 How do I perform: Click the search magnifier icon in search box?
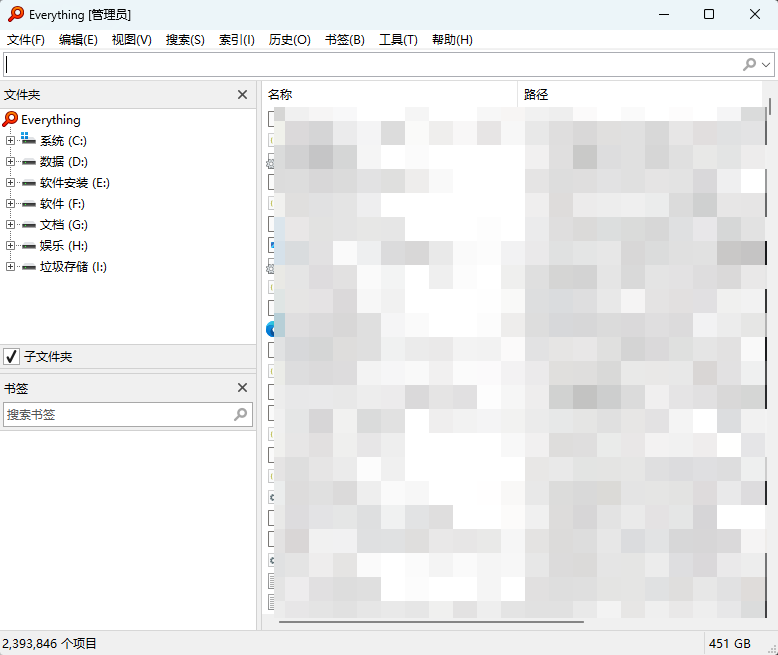(749, 65)
